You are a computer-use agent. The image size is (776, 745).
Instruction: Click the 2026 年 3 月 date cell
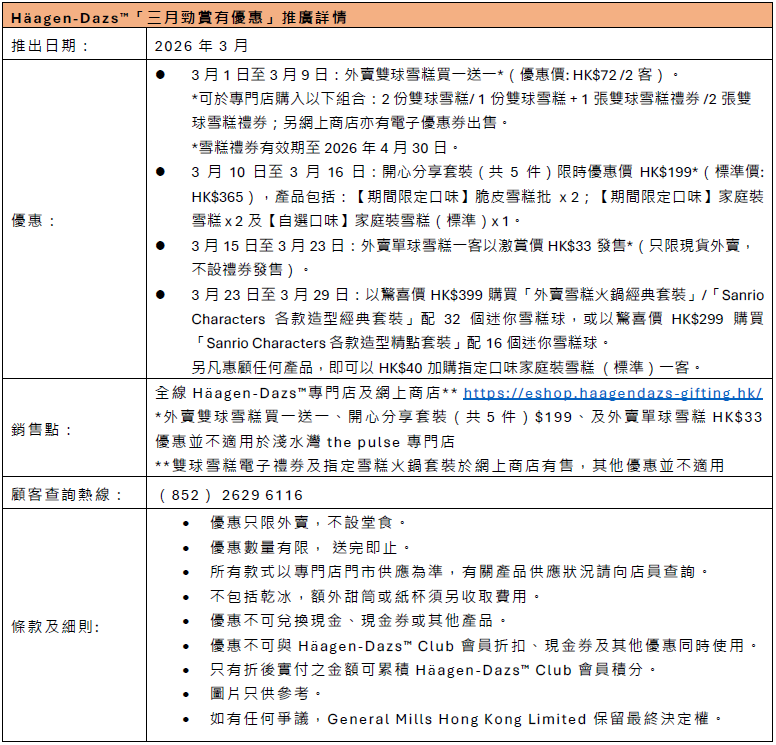click(204, 46)
